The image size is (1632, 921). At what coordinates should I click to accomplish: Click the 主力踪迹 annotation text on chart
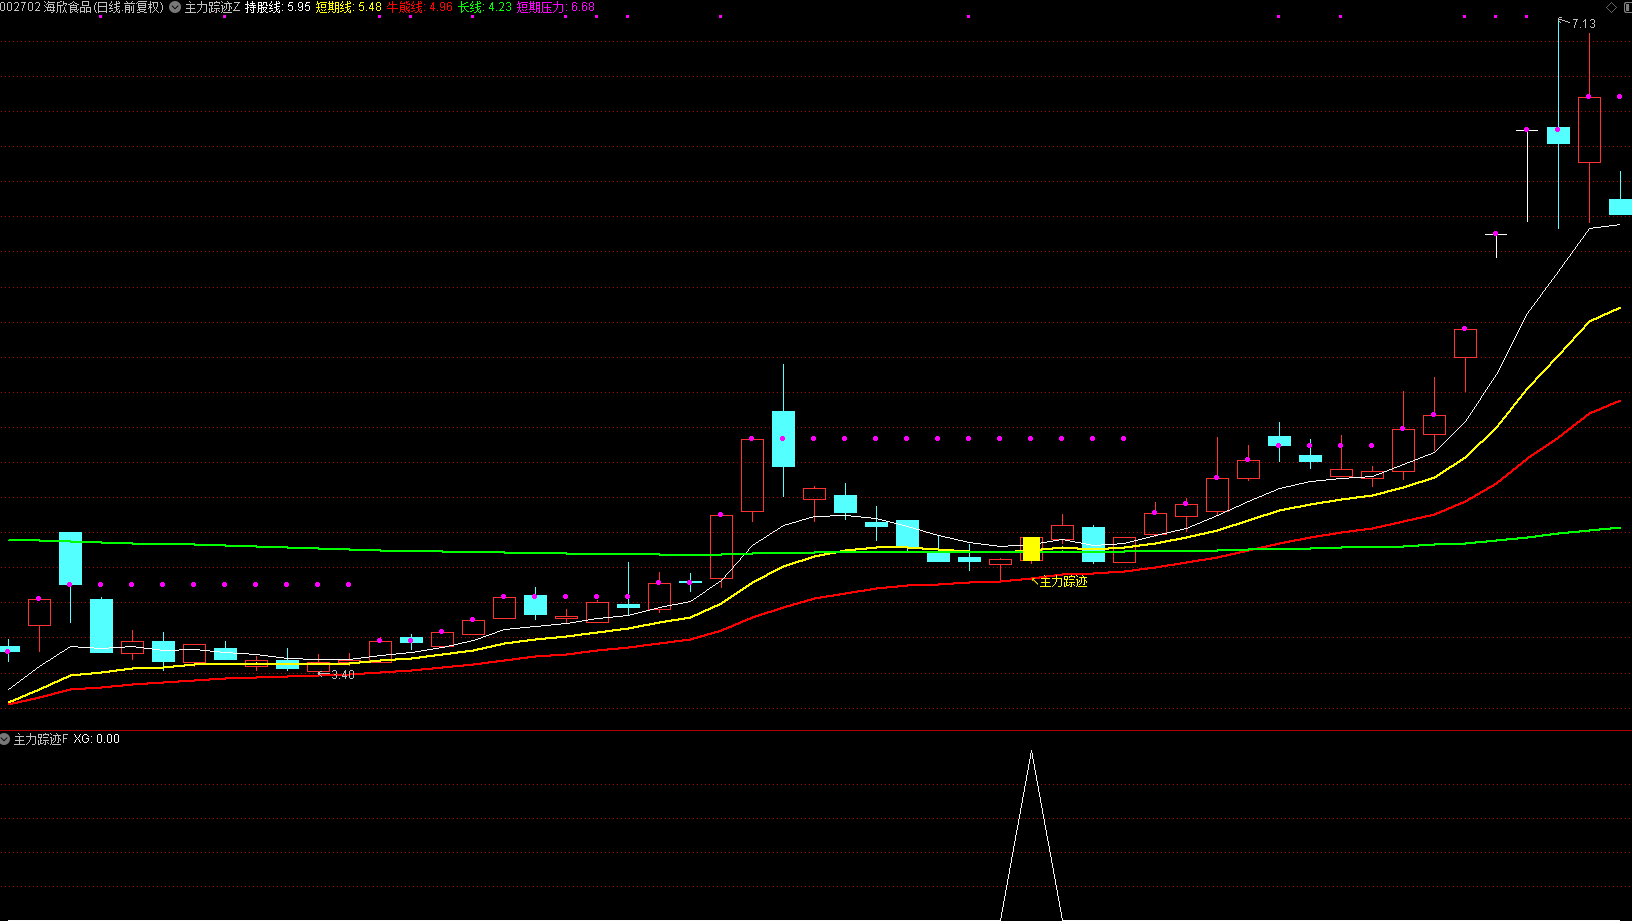[1063, 582]
